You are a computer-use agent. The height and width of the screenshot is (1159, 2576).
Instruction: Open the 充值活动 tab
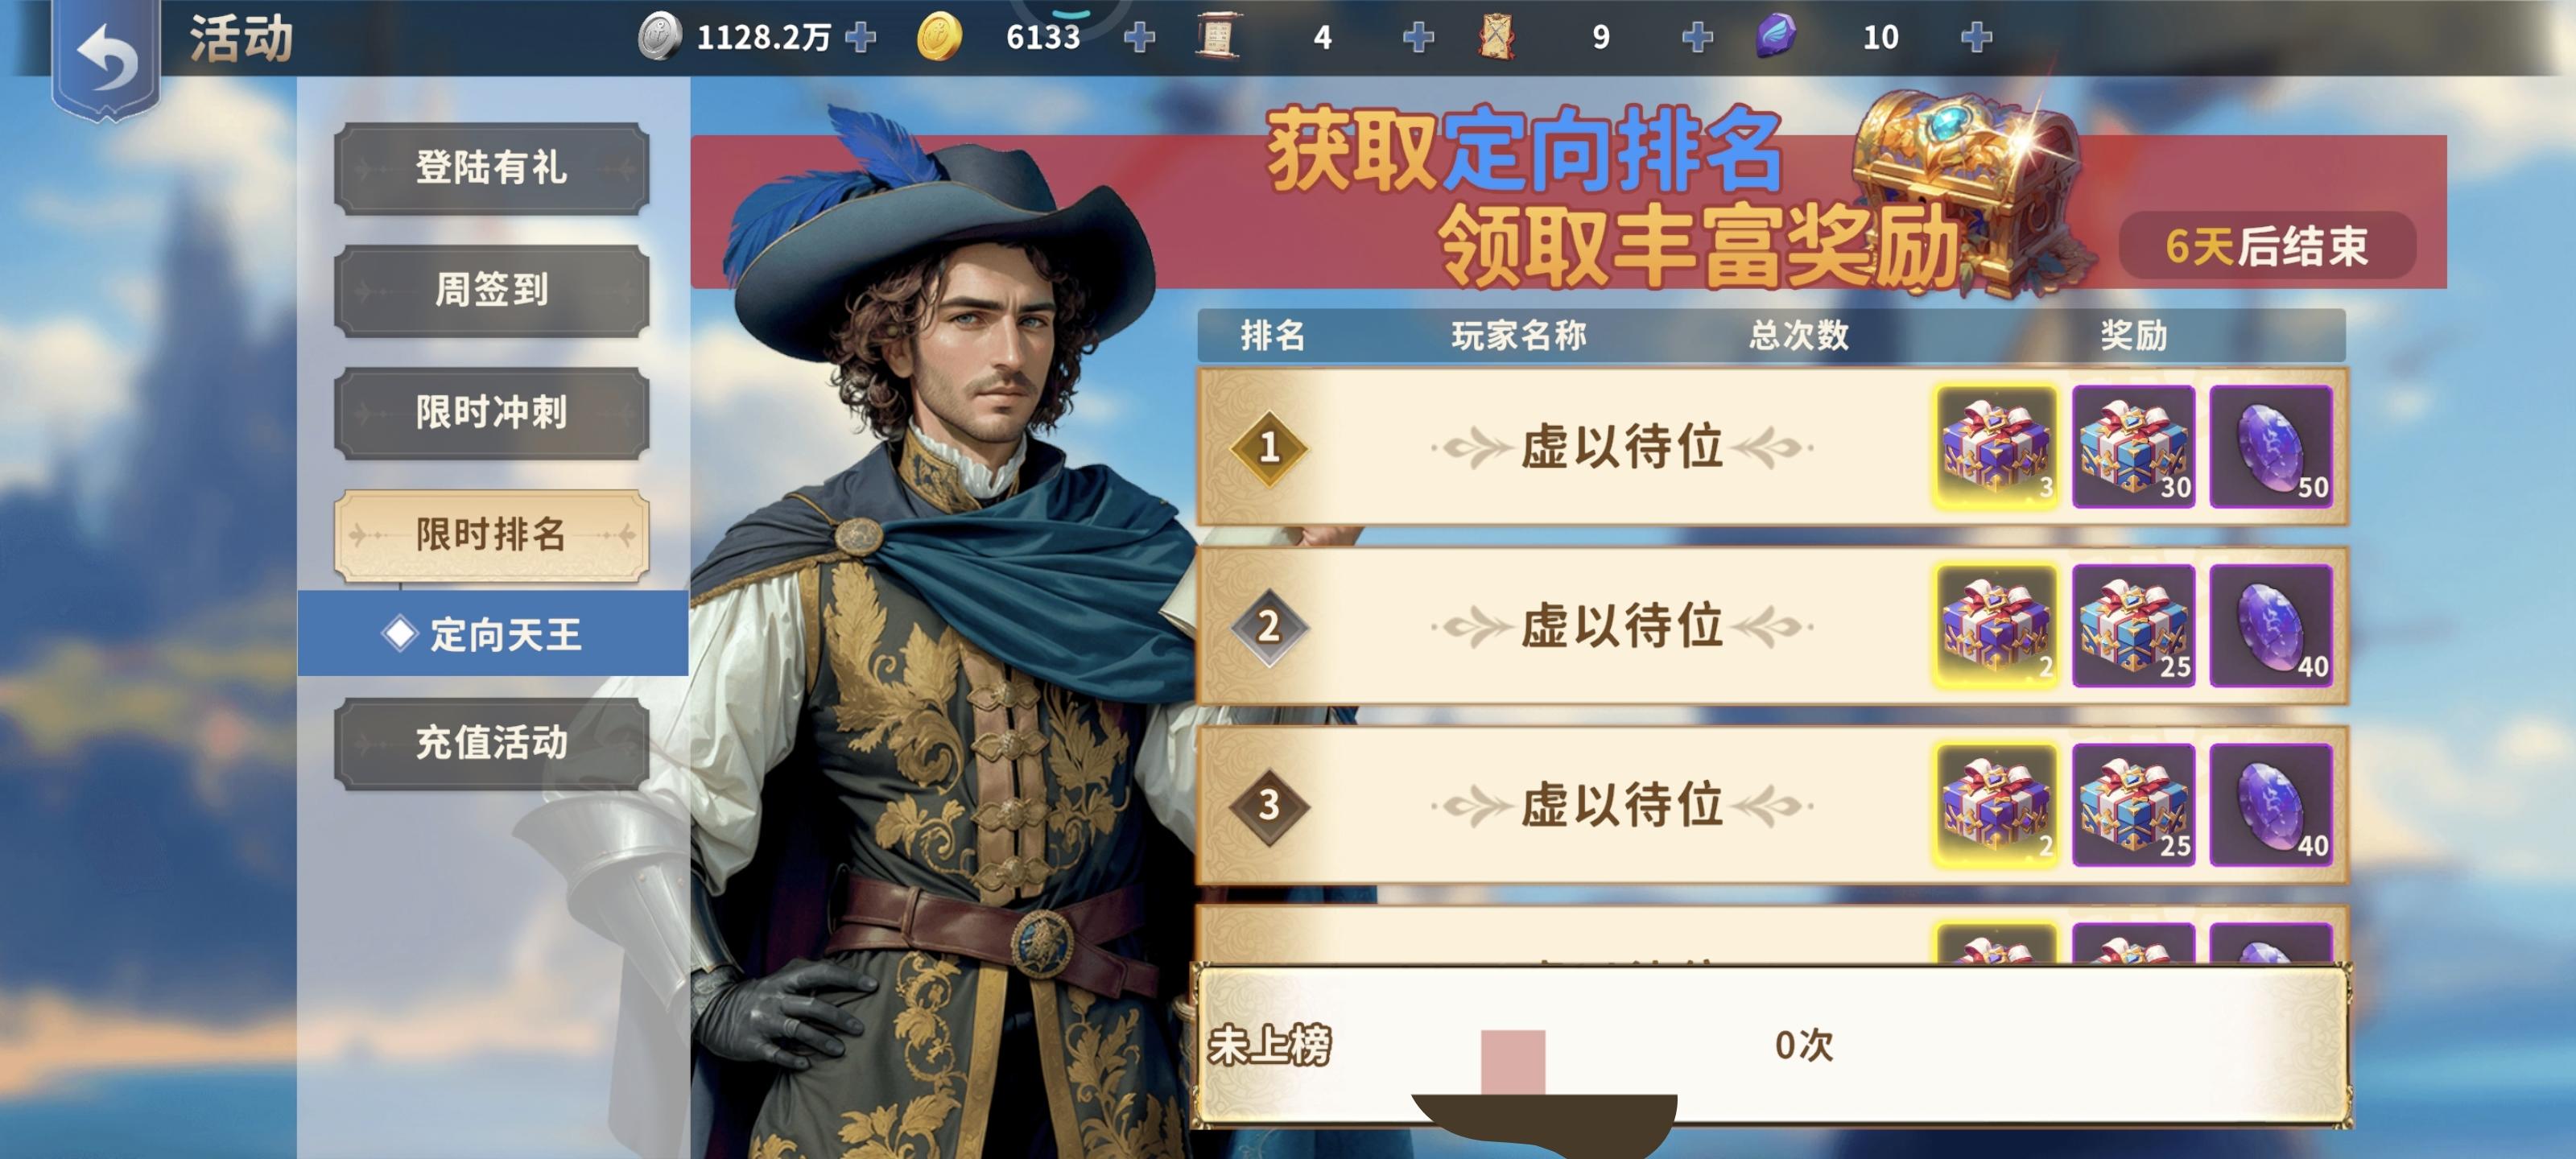point(492,743)
